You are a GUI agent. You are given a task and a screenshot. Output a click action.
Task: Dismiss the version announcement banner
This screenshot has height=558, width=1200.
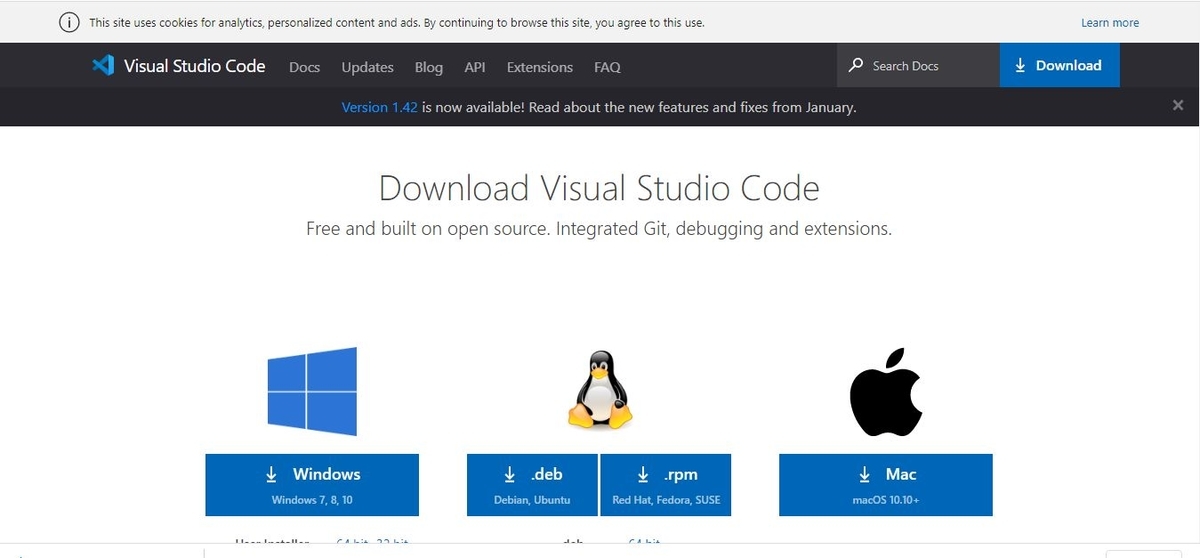(x=1178, y=105)
